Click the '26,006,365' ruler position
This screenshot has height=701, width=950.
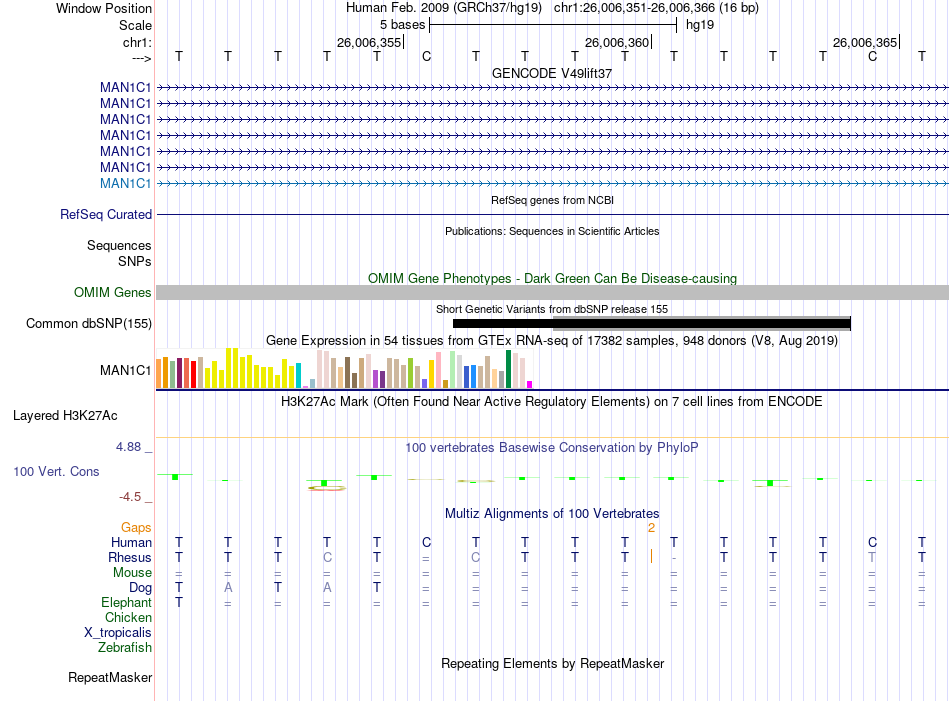[x=865, y=42]
